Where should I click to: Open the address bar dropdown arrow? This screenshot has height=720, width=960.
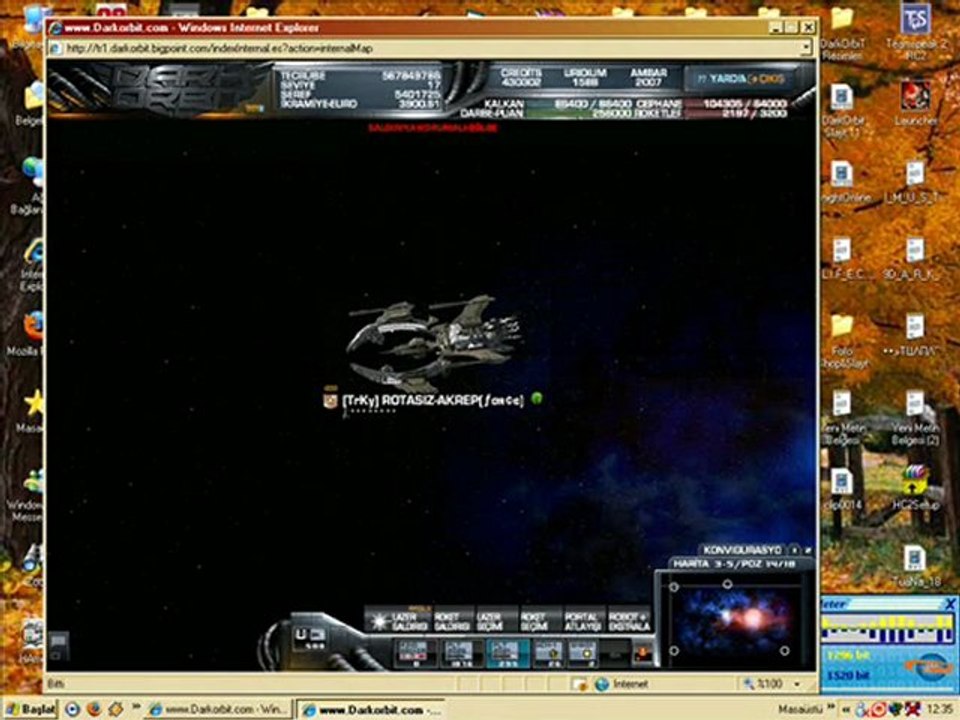coord(806,48)
